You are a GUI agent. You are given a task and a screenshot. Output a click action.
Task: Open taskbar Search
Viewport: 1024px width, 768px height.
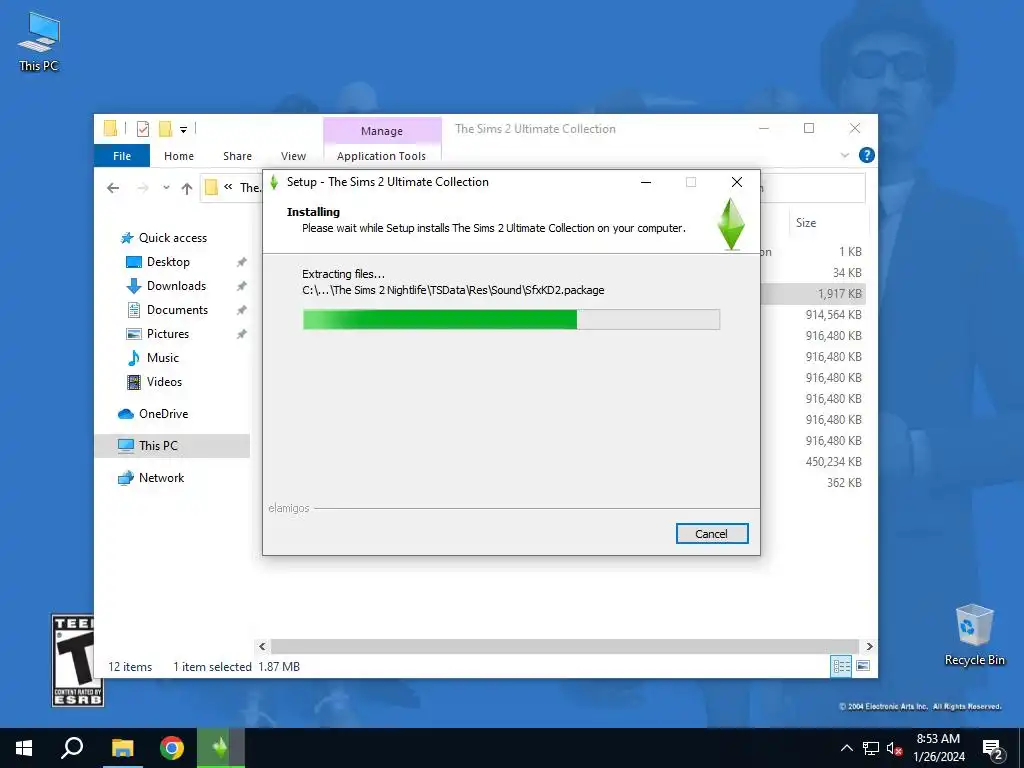point(72,748)
